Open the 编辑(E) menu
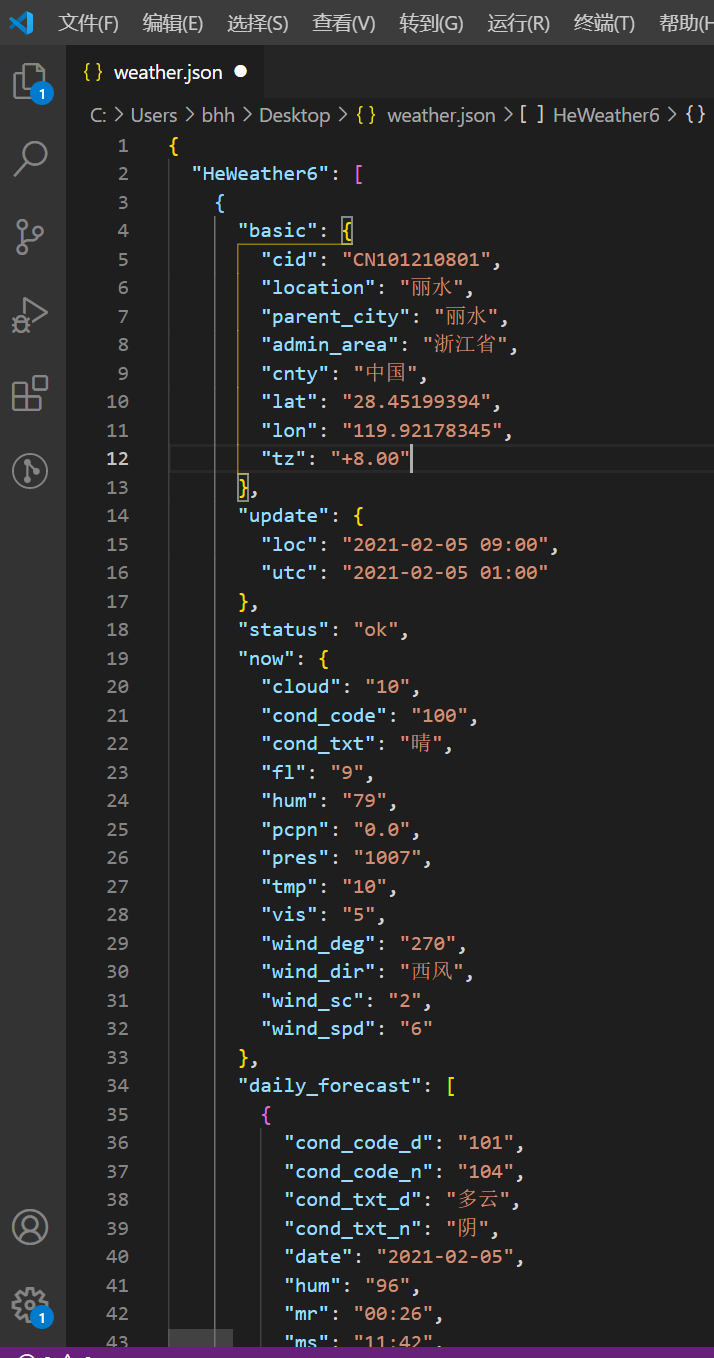Image resolution: width=714 pixels, height=1358 pixels. [x=172, y=23]
